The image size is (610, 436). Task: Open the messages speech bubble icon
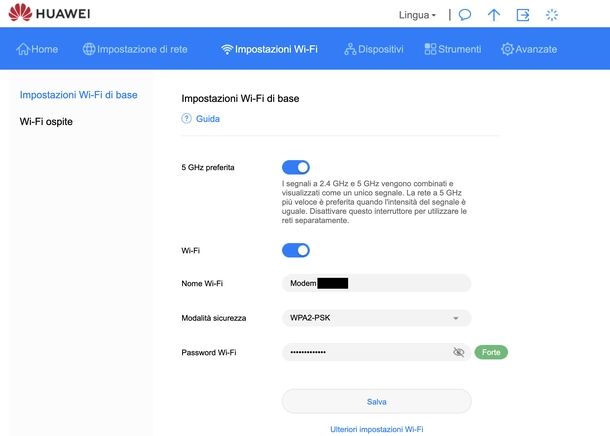465,15
